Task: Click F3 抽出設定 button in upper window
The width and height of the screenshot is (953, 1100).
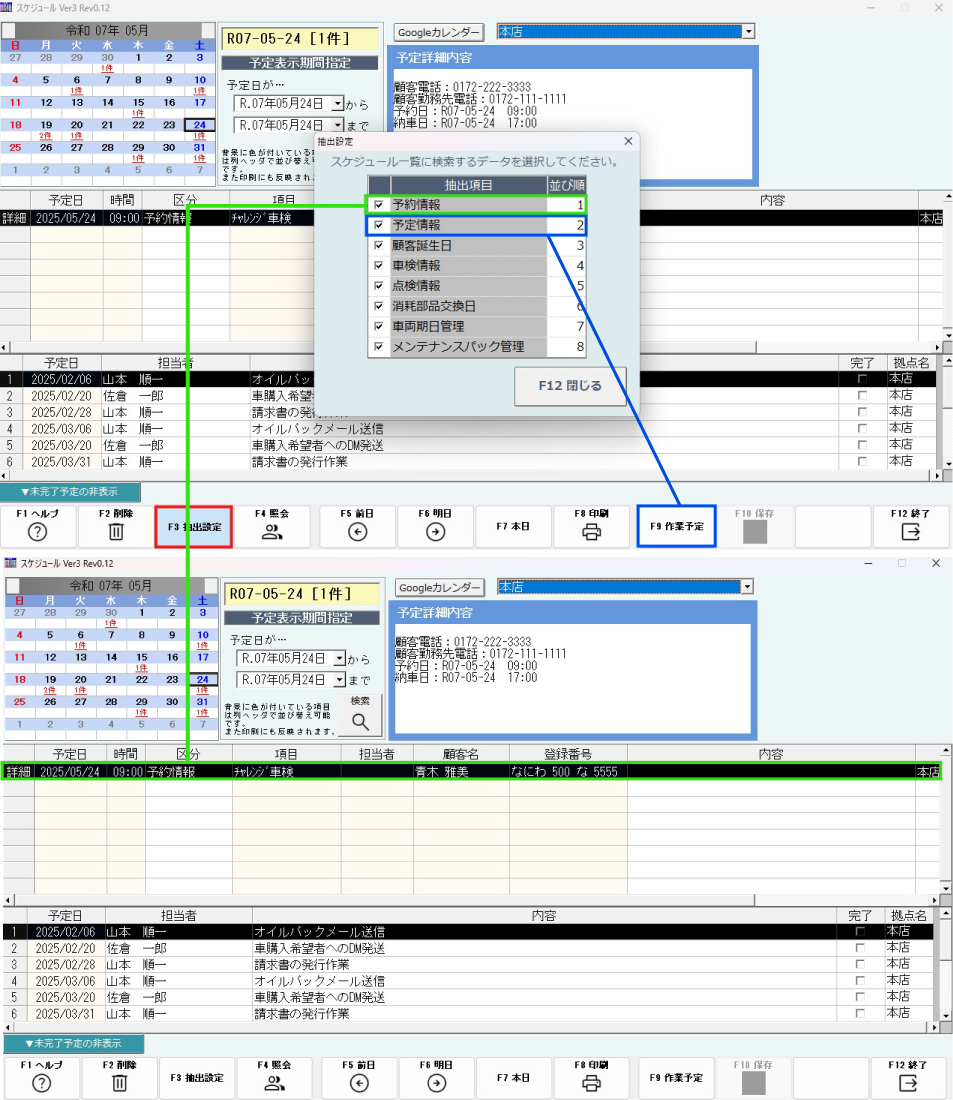Action: click(194, 527)
